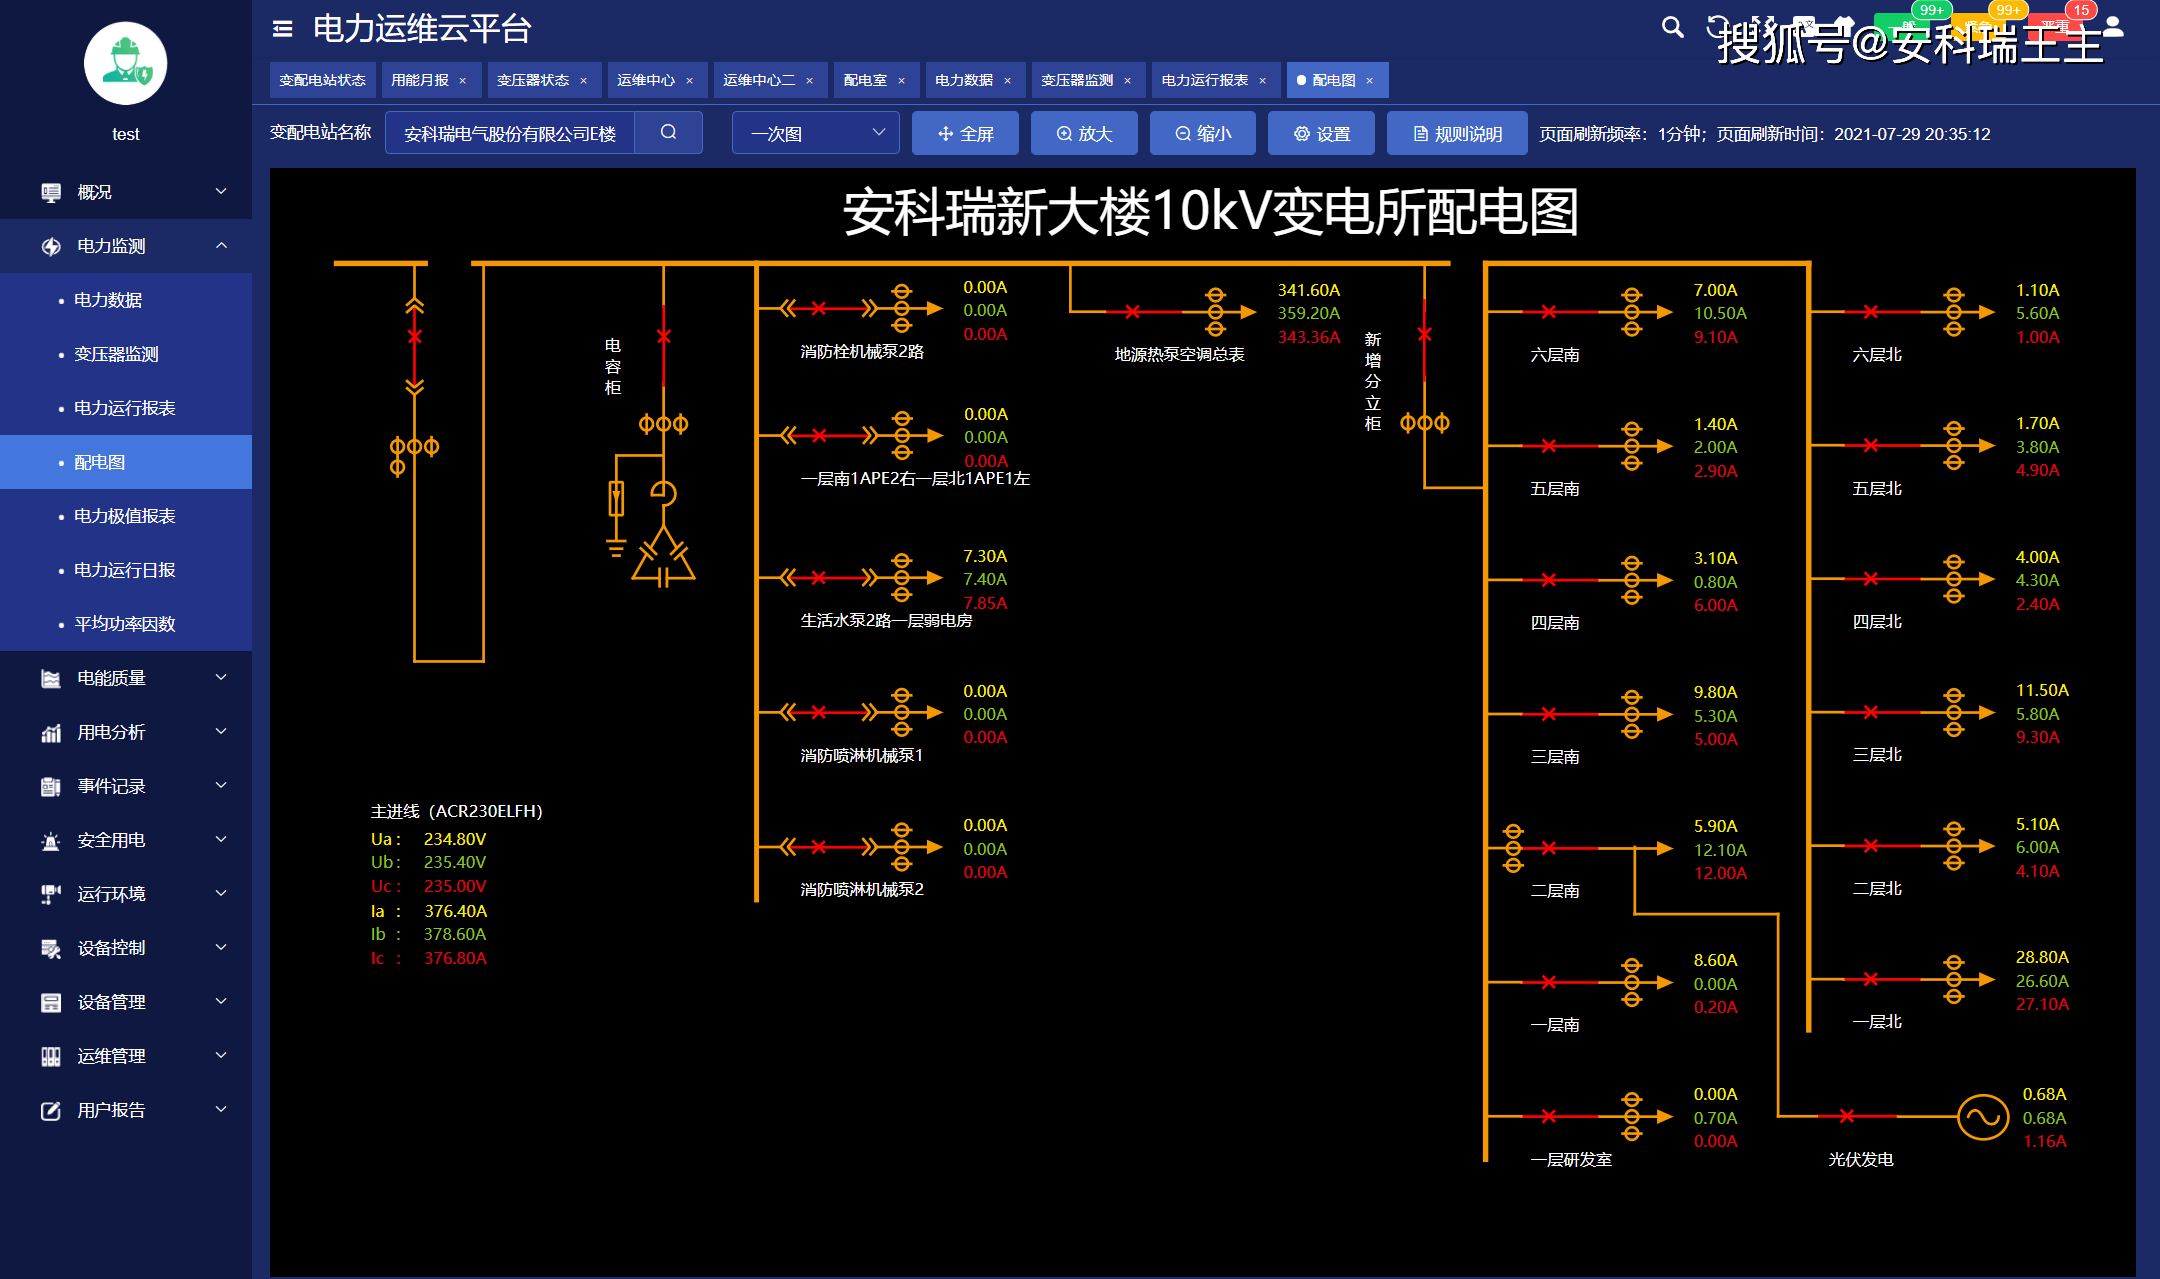Click the substation name input field
The height and width of the screenshot is (1279, 2160).
[510, 133]
